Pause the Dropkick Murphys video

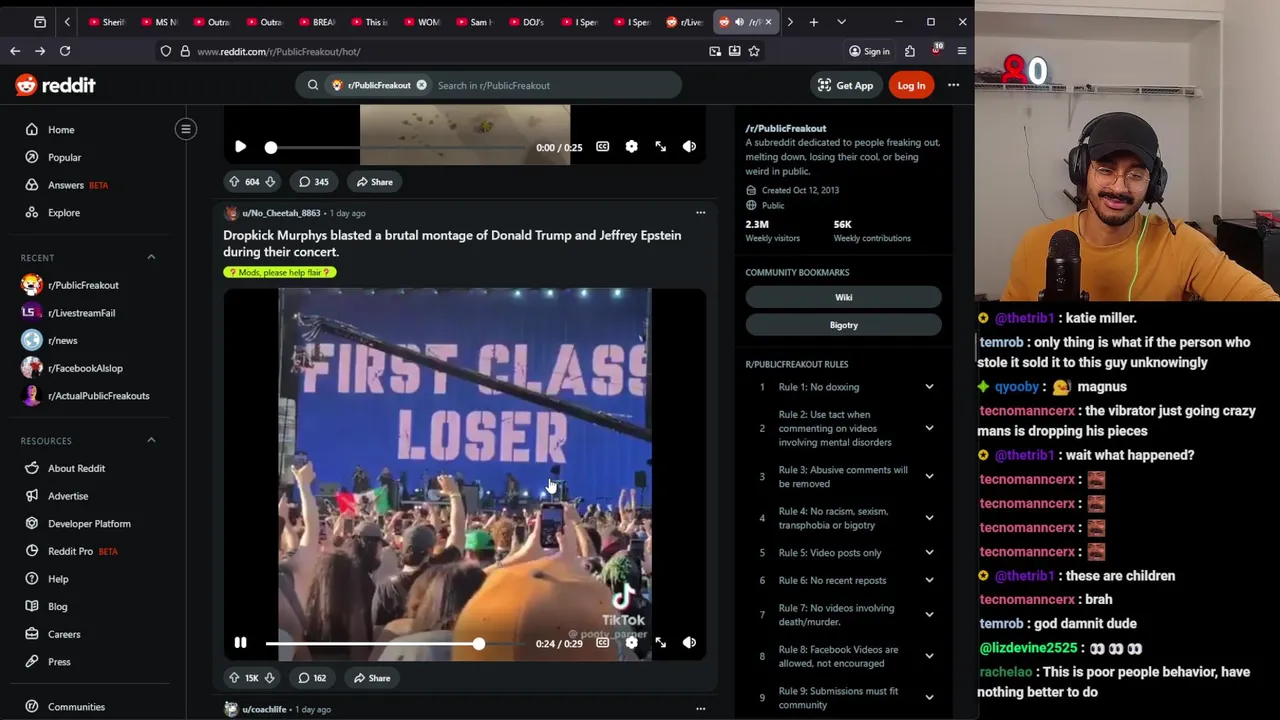(x=240, y=643)
